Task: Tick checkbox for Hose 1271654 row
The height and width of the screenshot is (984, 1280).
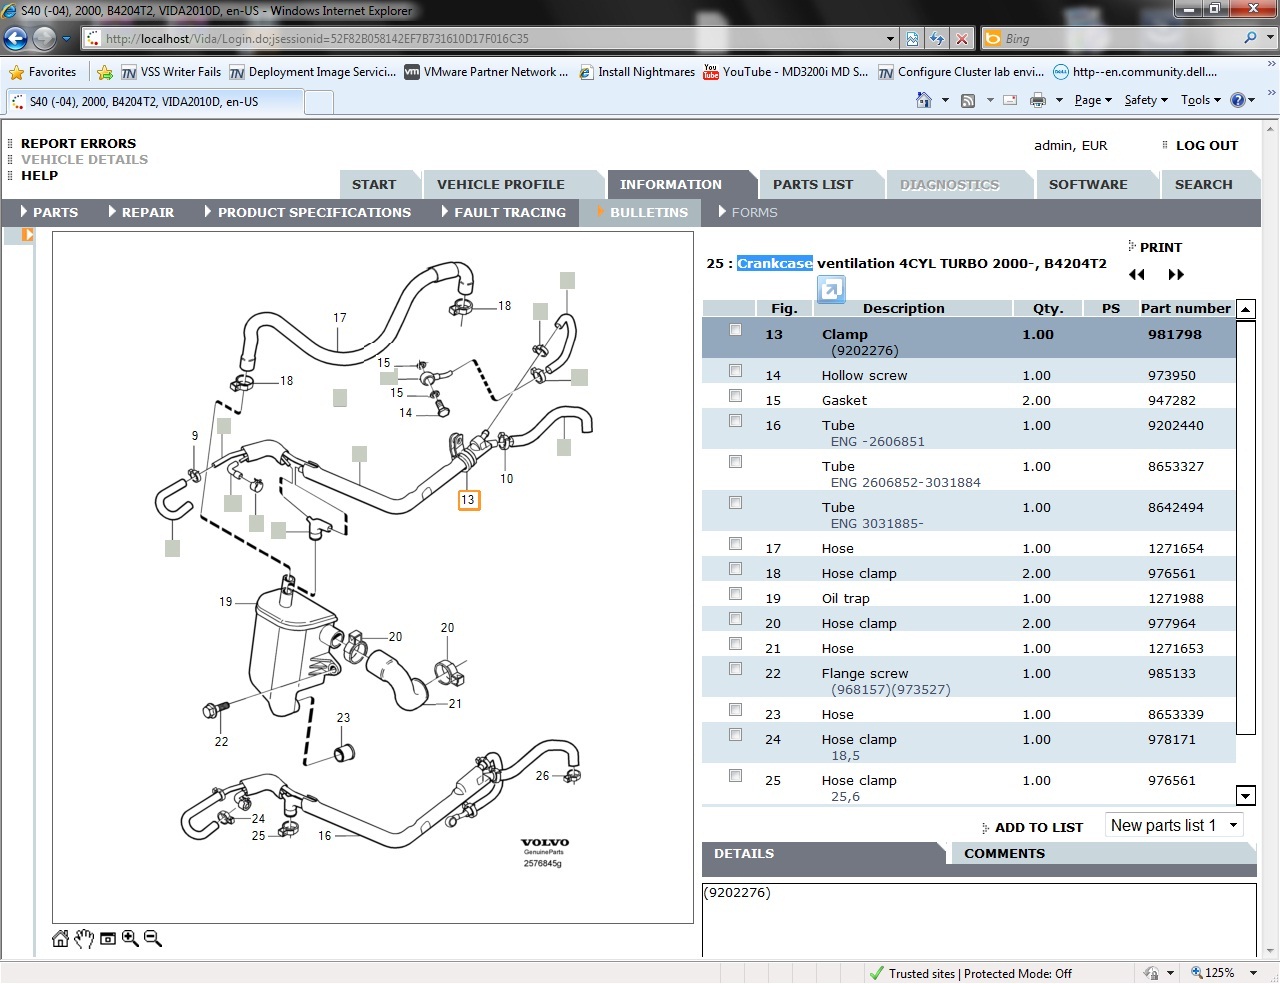Action: 736,544
